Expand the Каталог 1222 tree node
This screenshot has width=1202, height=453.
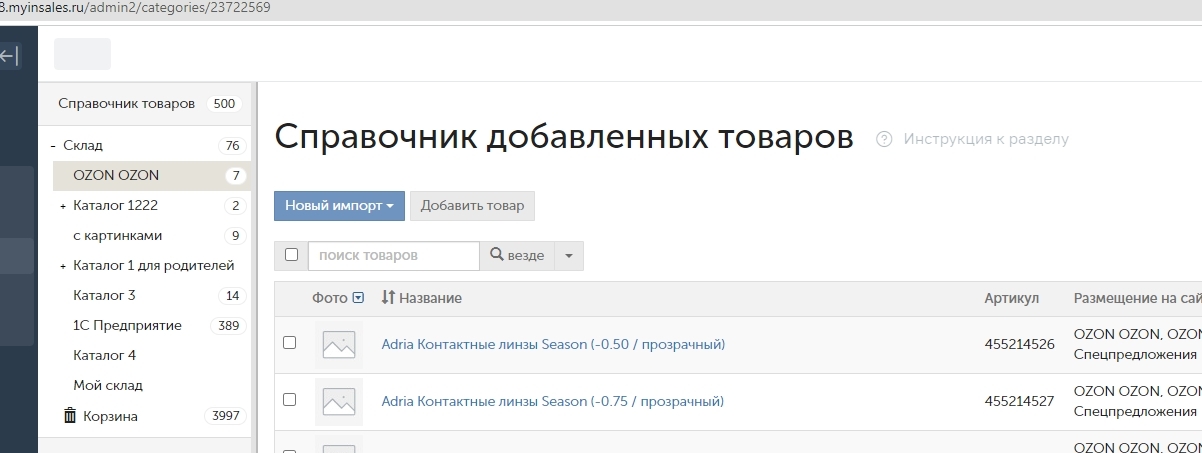click(62, 206)
